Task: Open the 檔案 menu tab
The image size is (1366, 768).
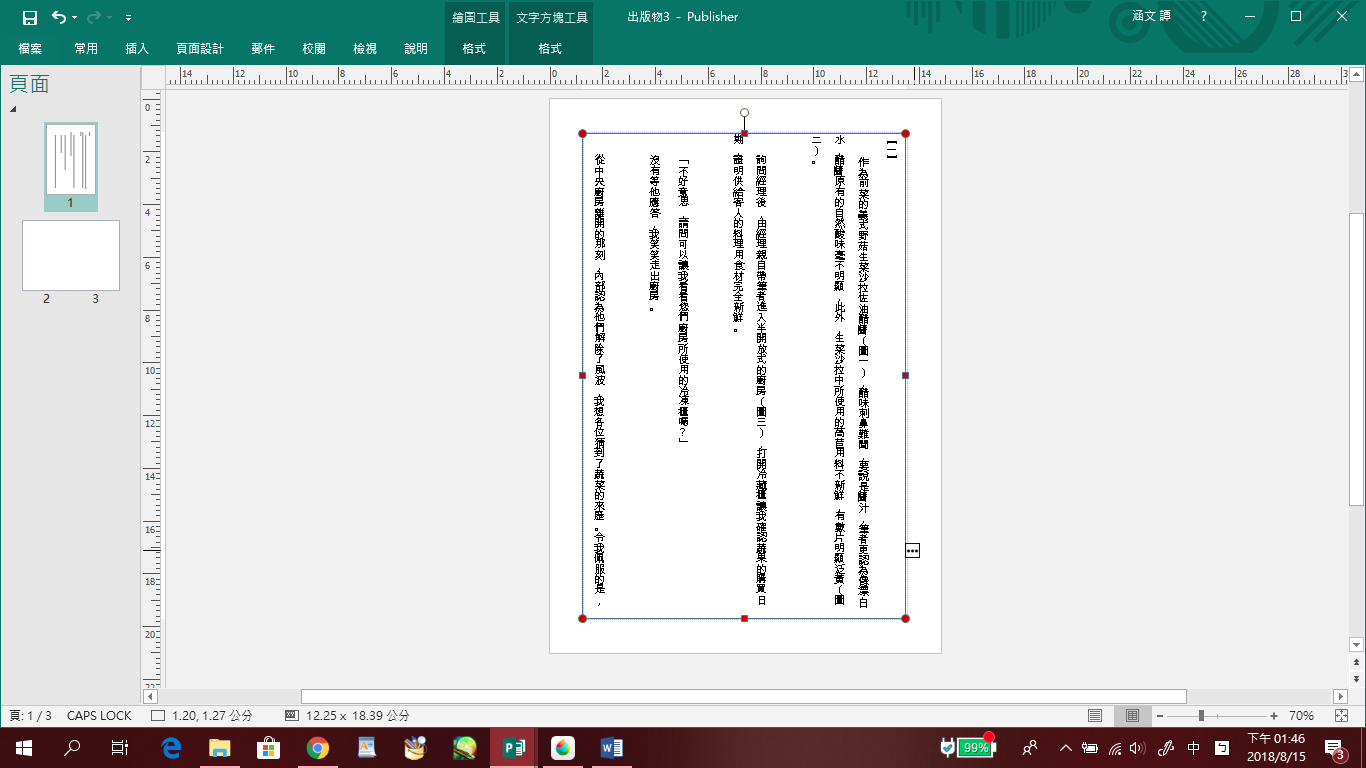Action: (x=30, y=48)
